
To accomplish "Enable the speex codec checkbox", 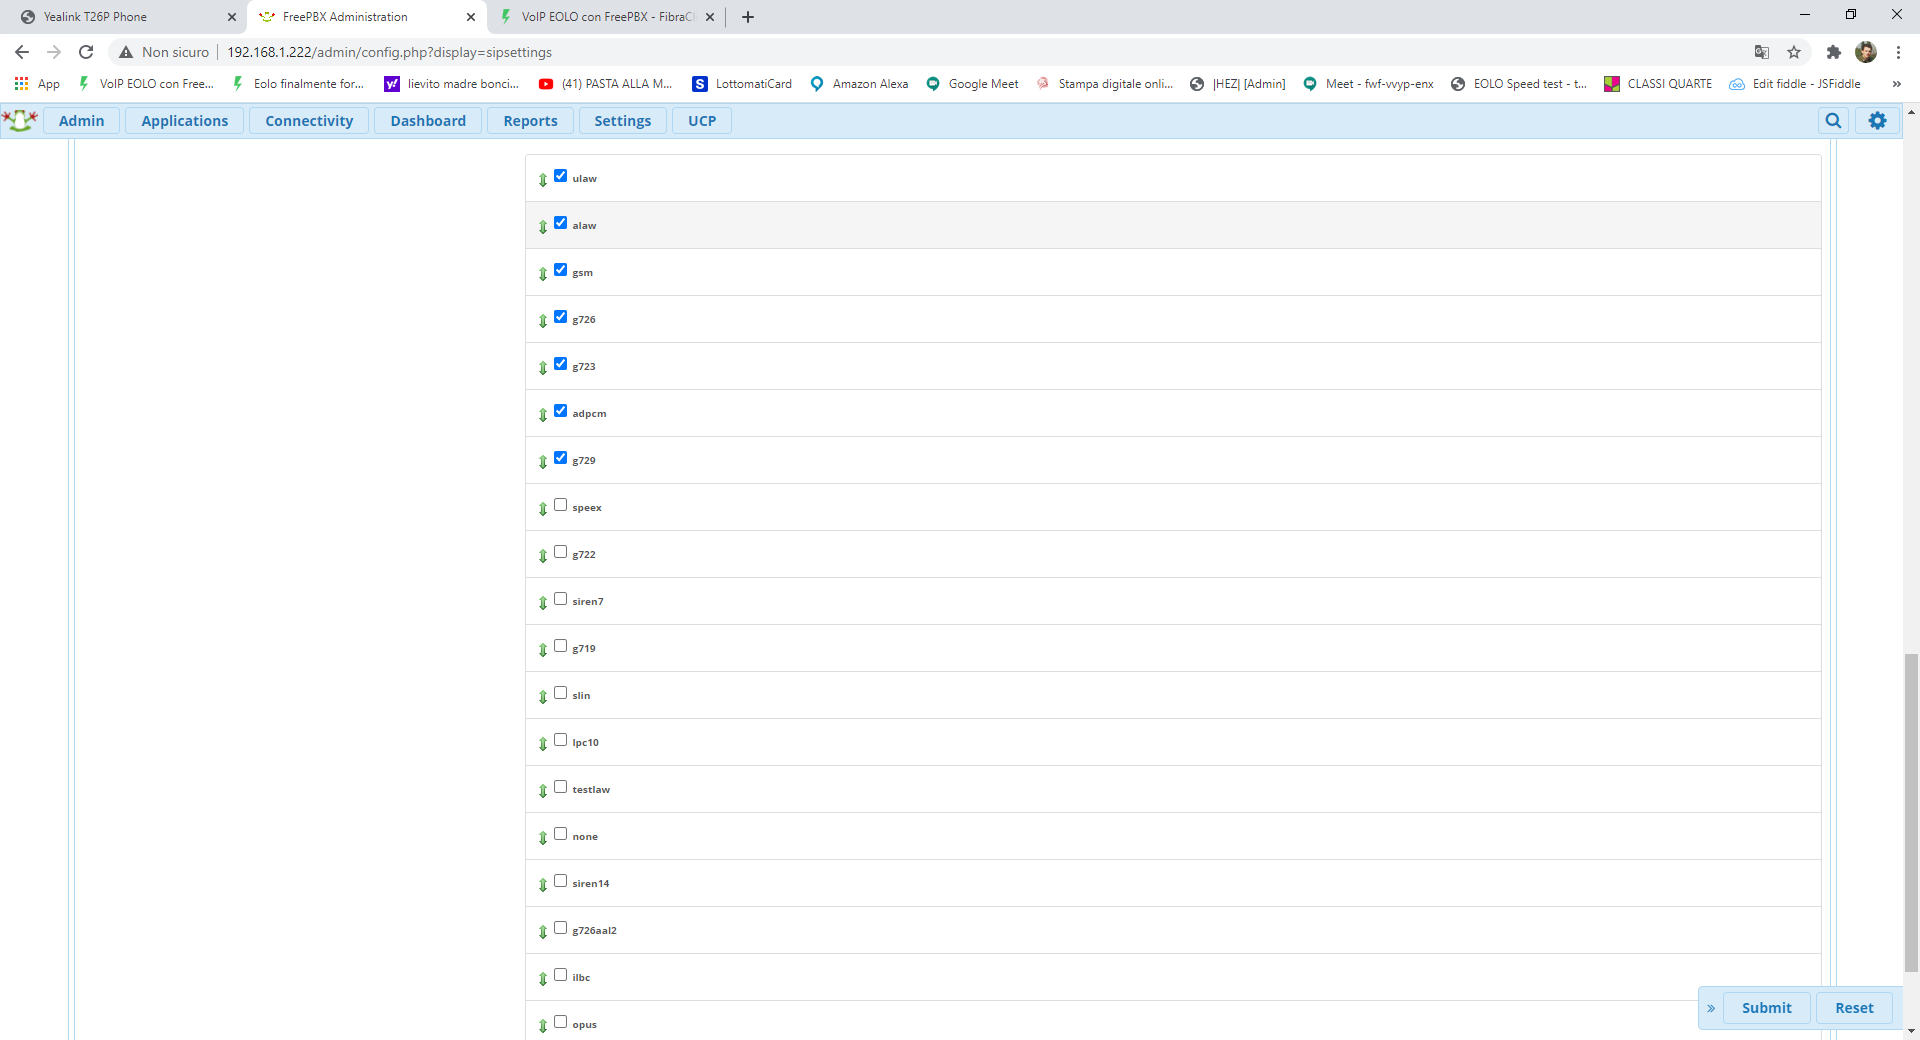I will (561, 505).
